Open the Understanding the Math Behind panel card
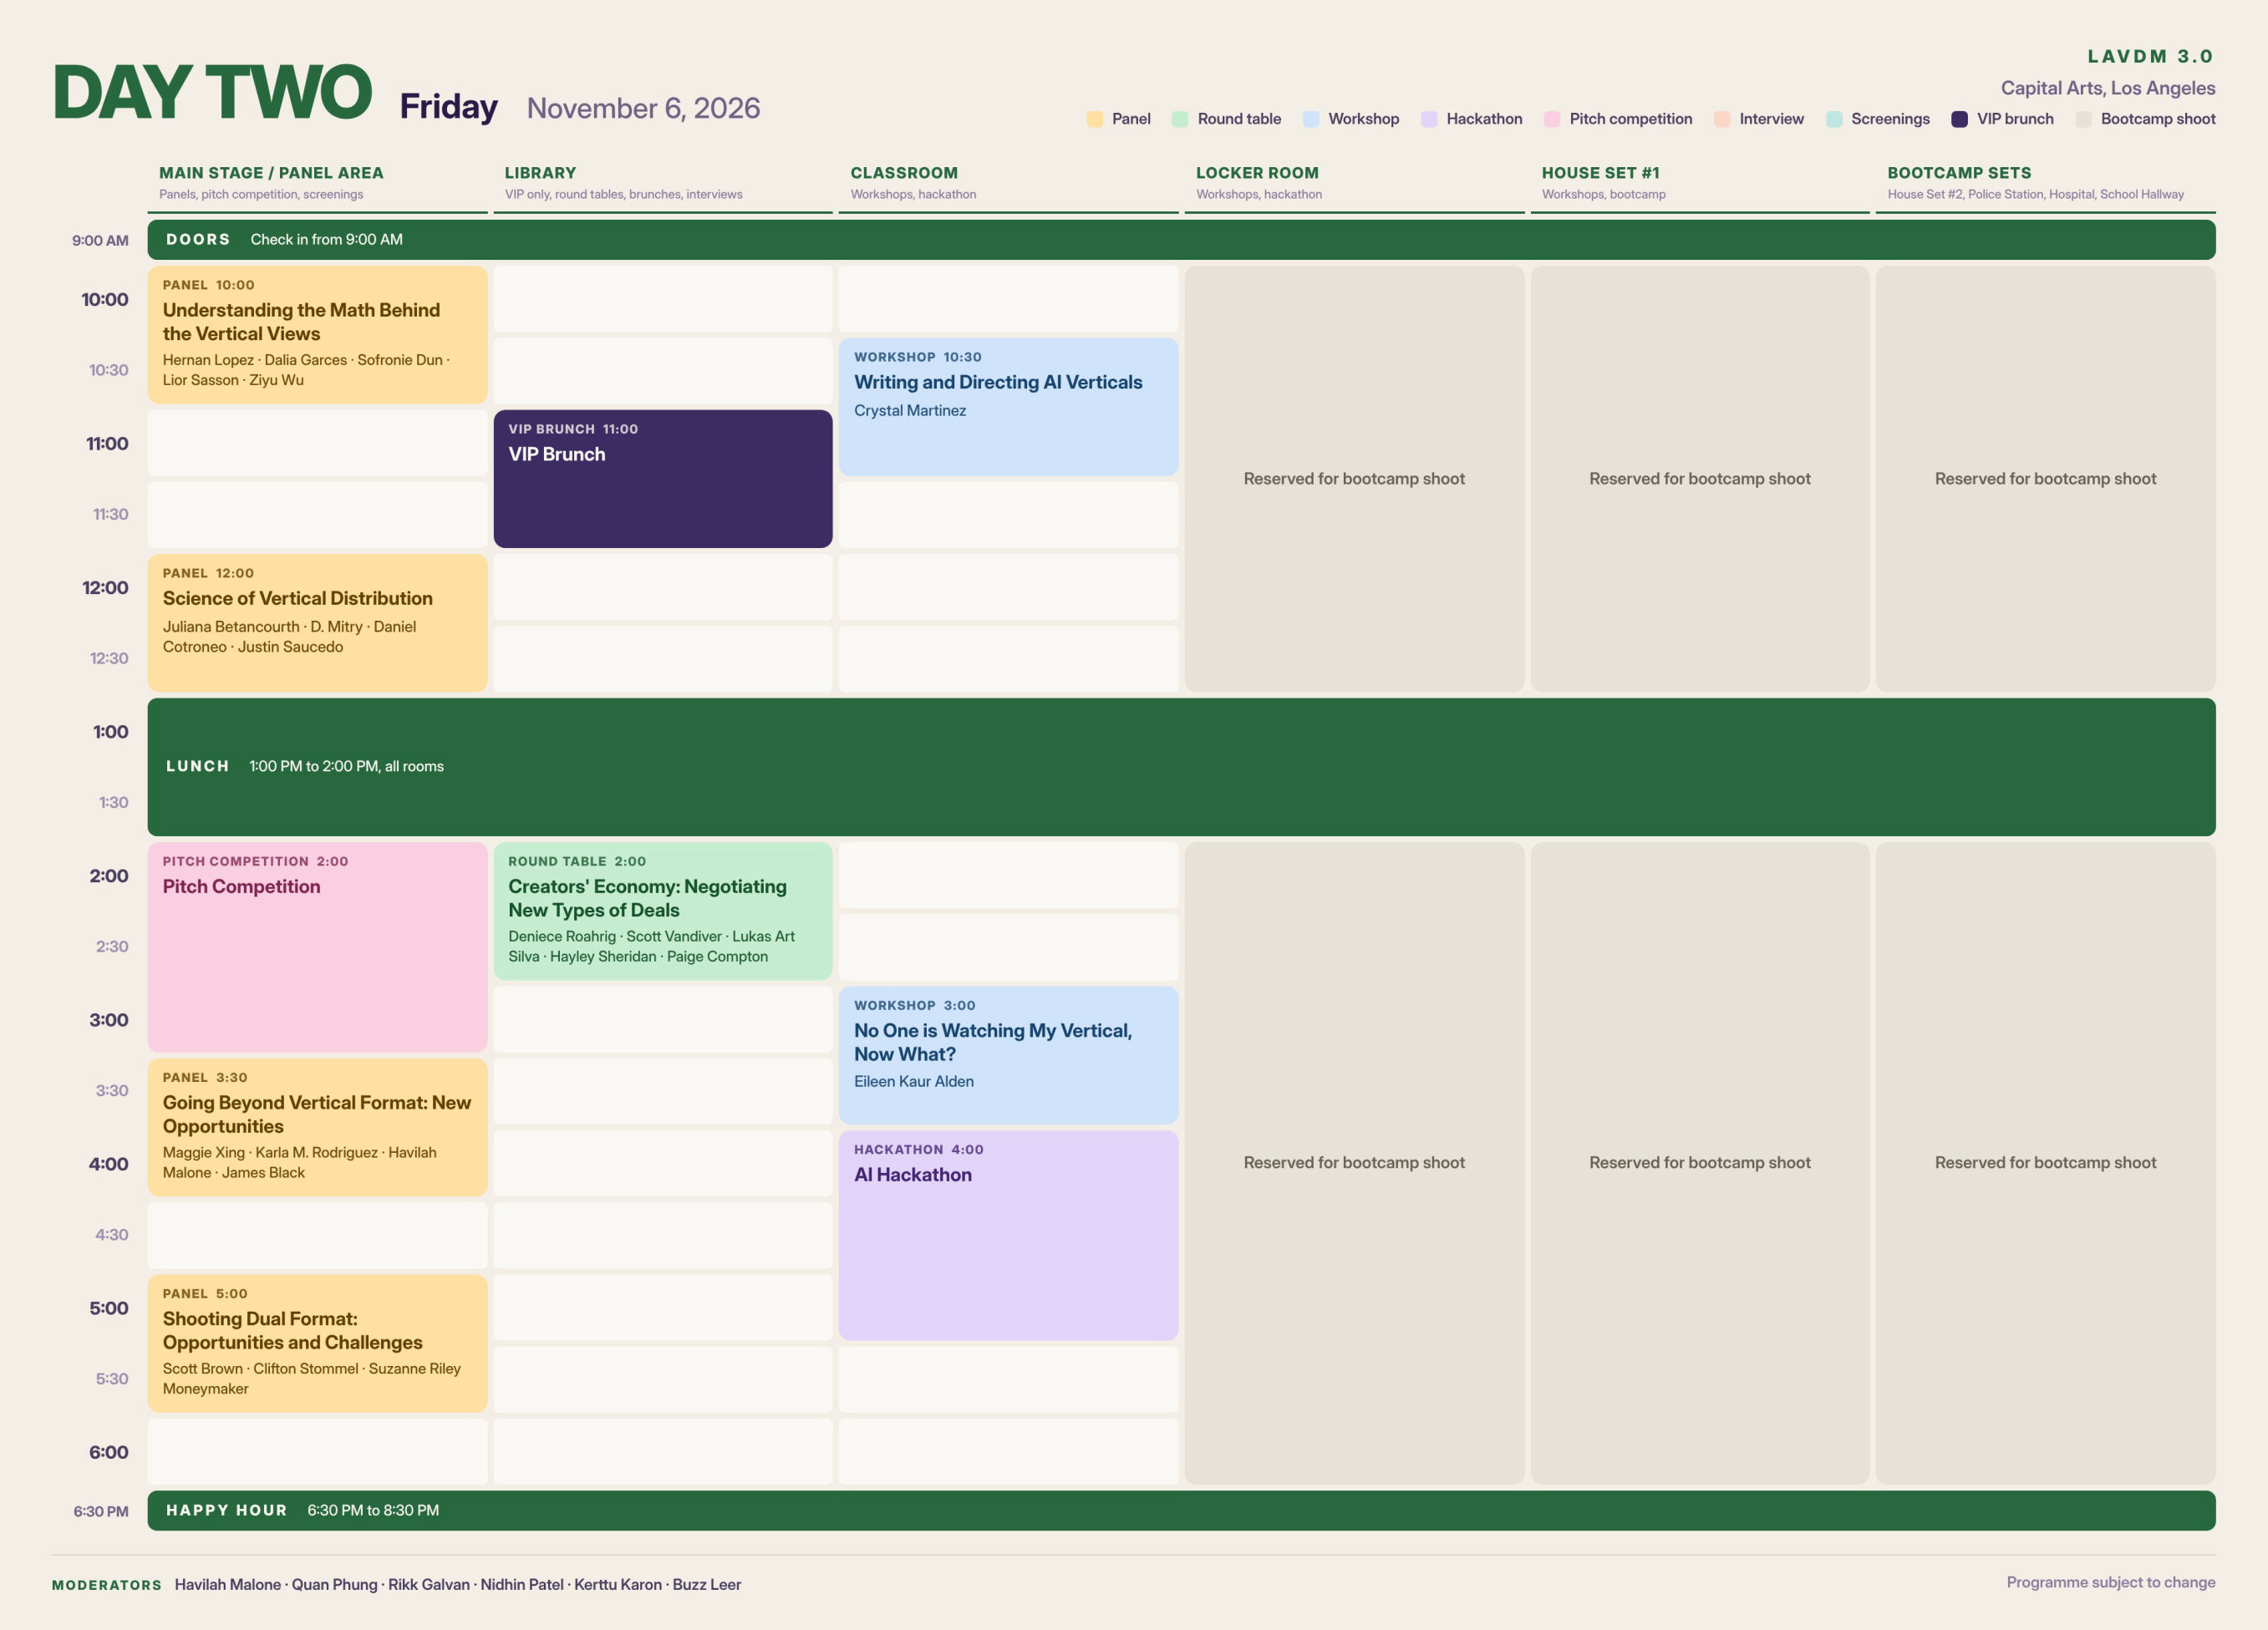The image size is (2268, 1630). click(317, 335)
